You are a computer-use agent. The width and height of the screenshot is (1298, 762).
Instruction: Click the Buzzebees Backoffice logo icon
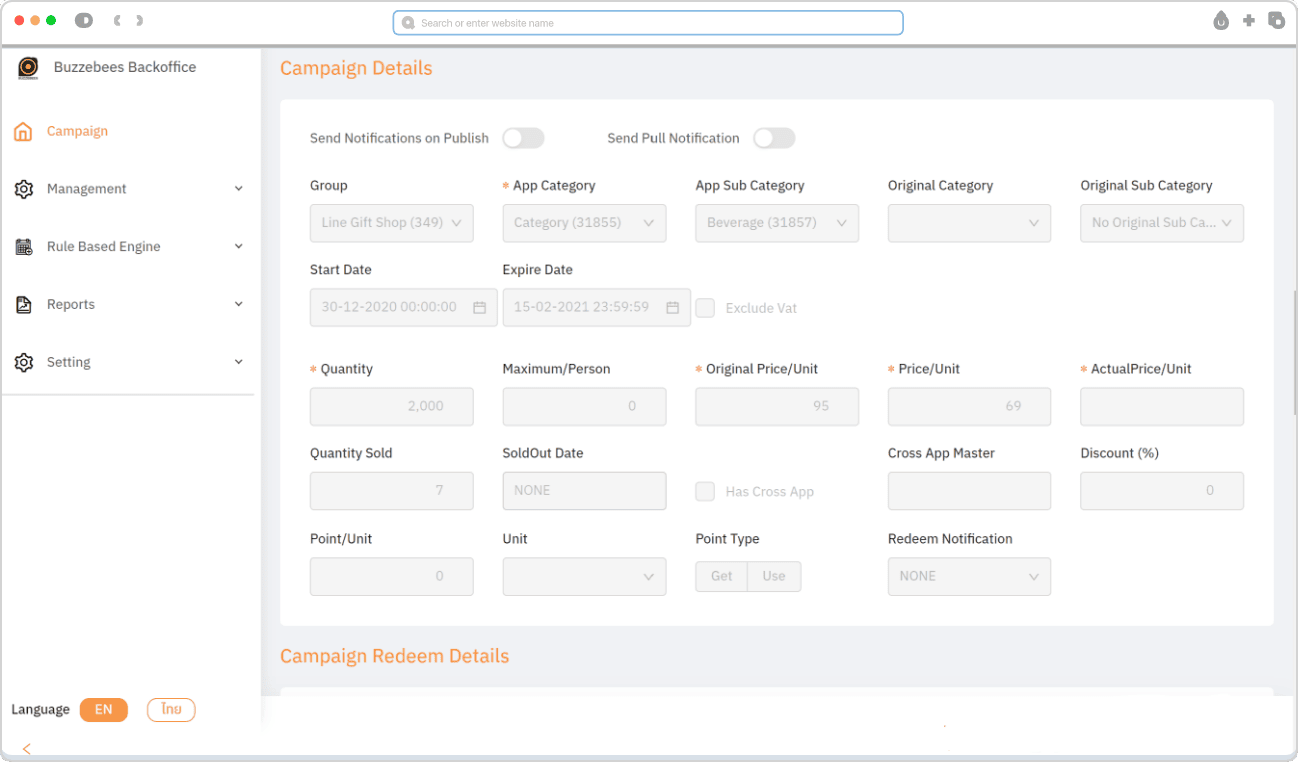pyautogui.click(x=28, y=68)
